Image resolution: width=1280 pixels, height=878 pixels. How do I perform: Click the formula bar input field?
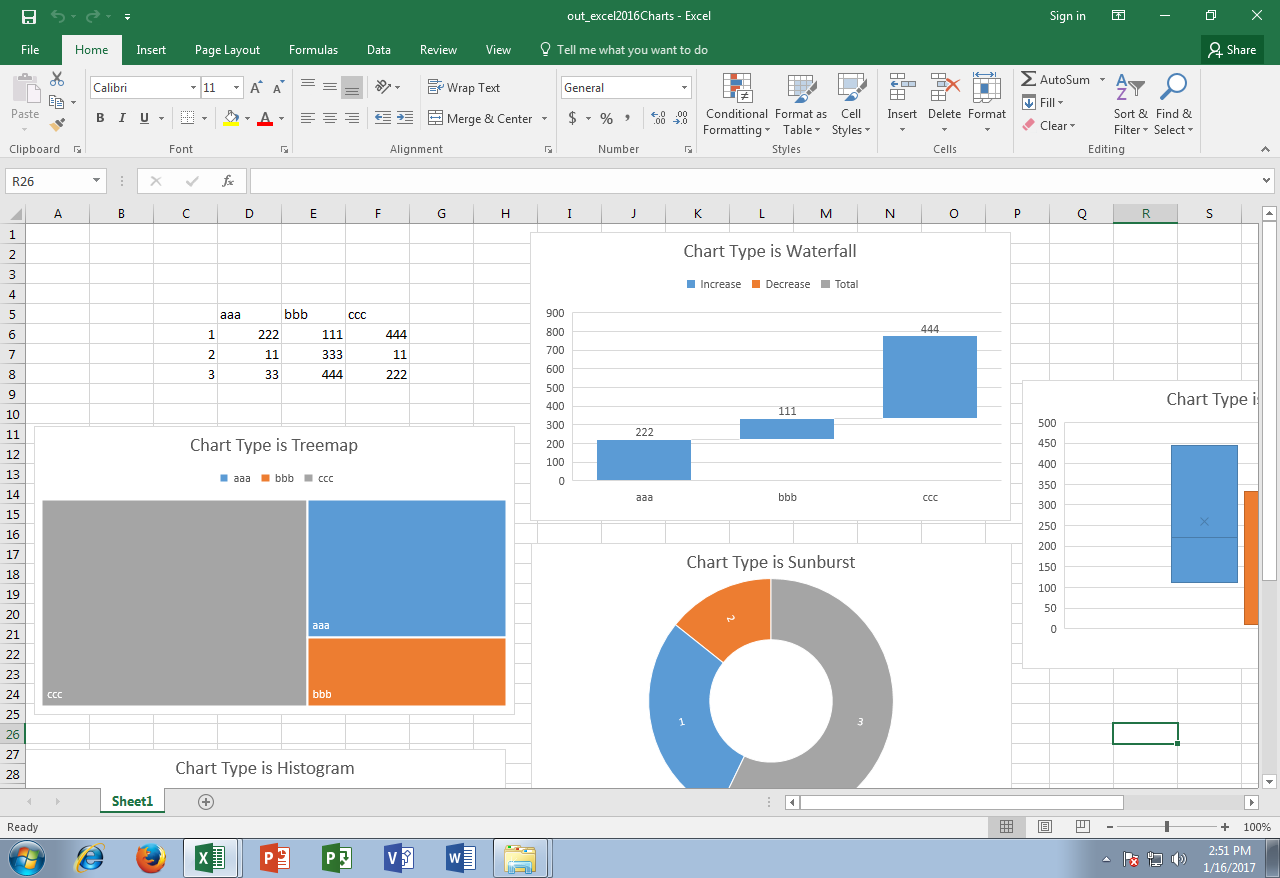pyautogui.click(x=750, y=181)
